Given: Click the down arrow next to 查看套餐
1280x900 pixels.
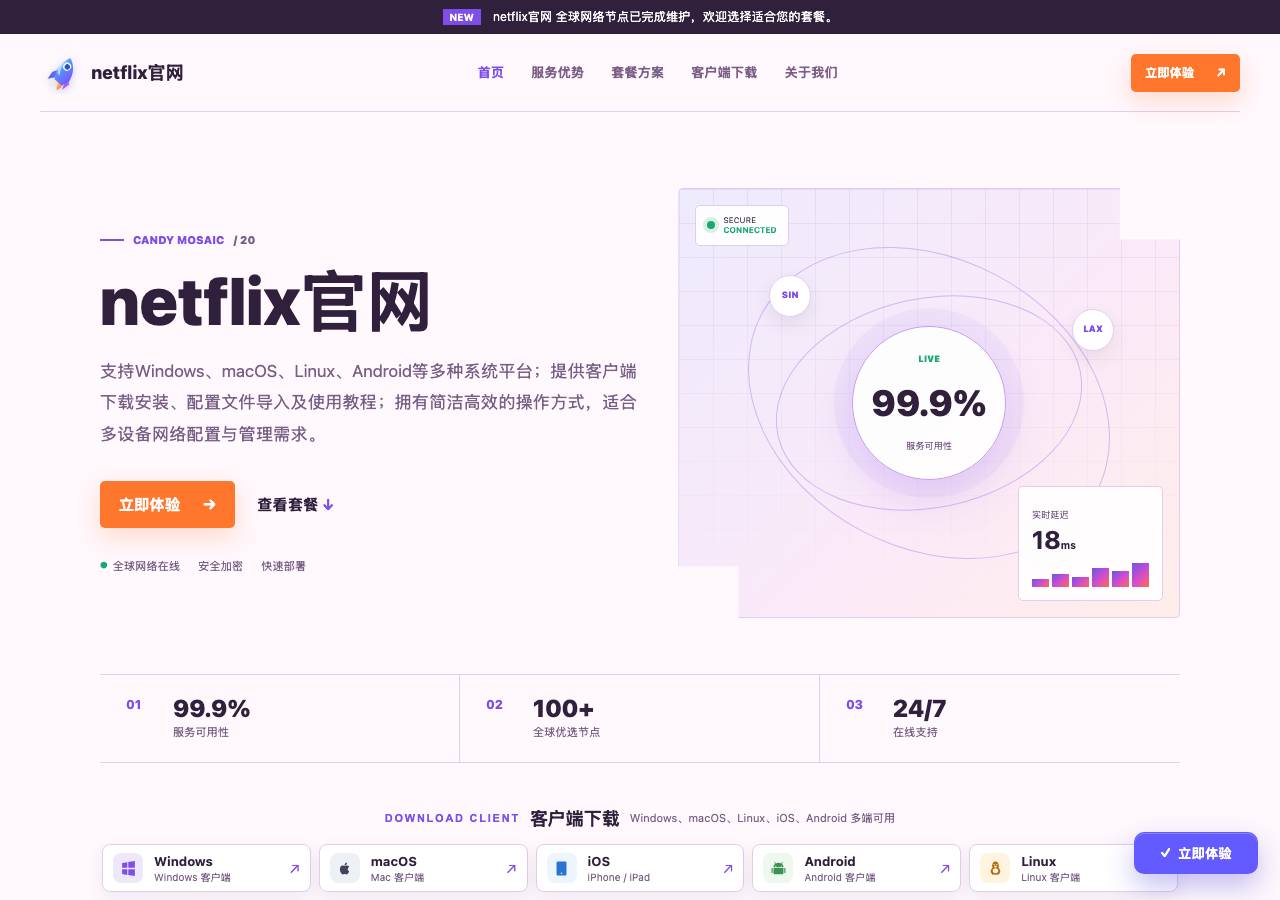Looking at the screenshot, I should tap(328, 505).
